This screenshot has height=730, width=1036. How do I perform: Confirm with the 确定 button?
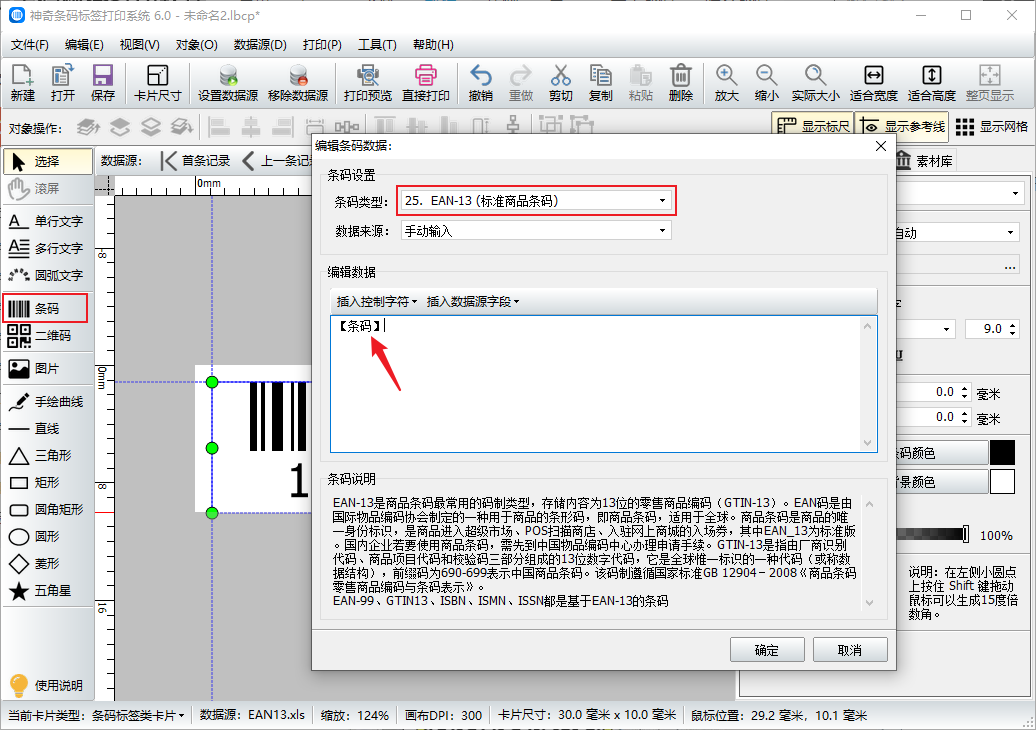766,650
